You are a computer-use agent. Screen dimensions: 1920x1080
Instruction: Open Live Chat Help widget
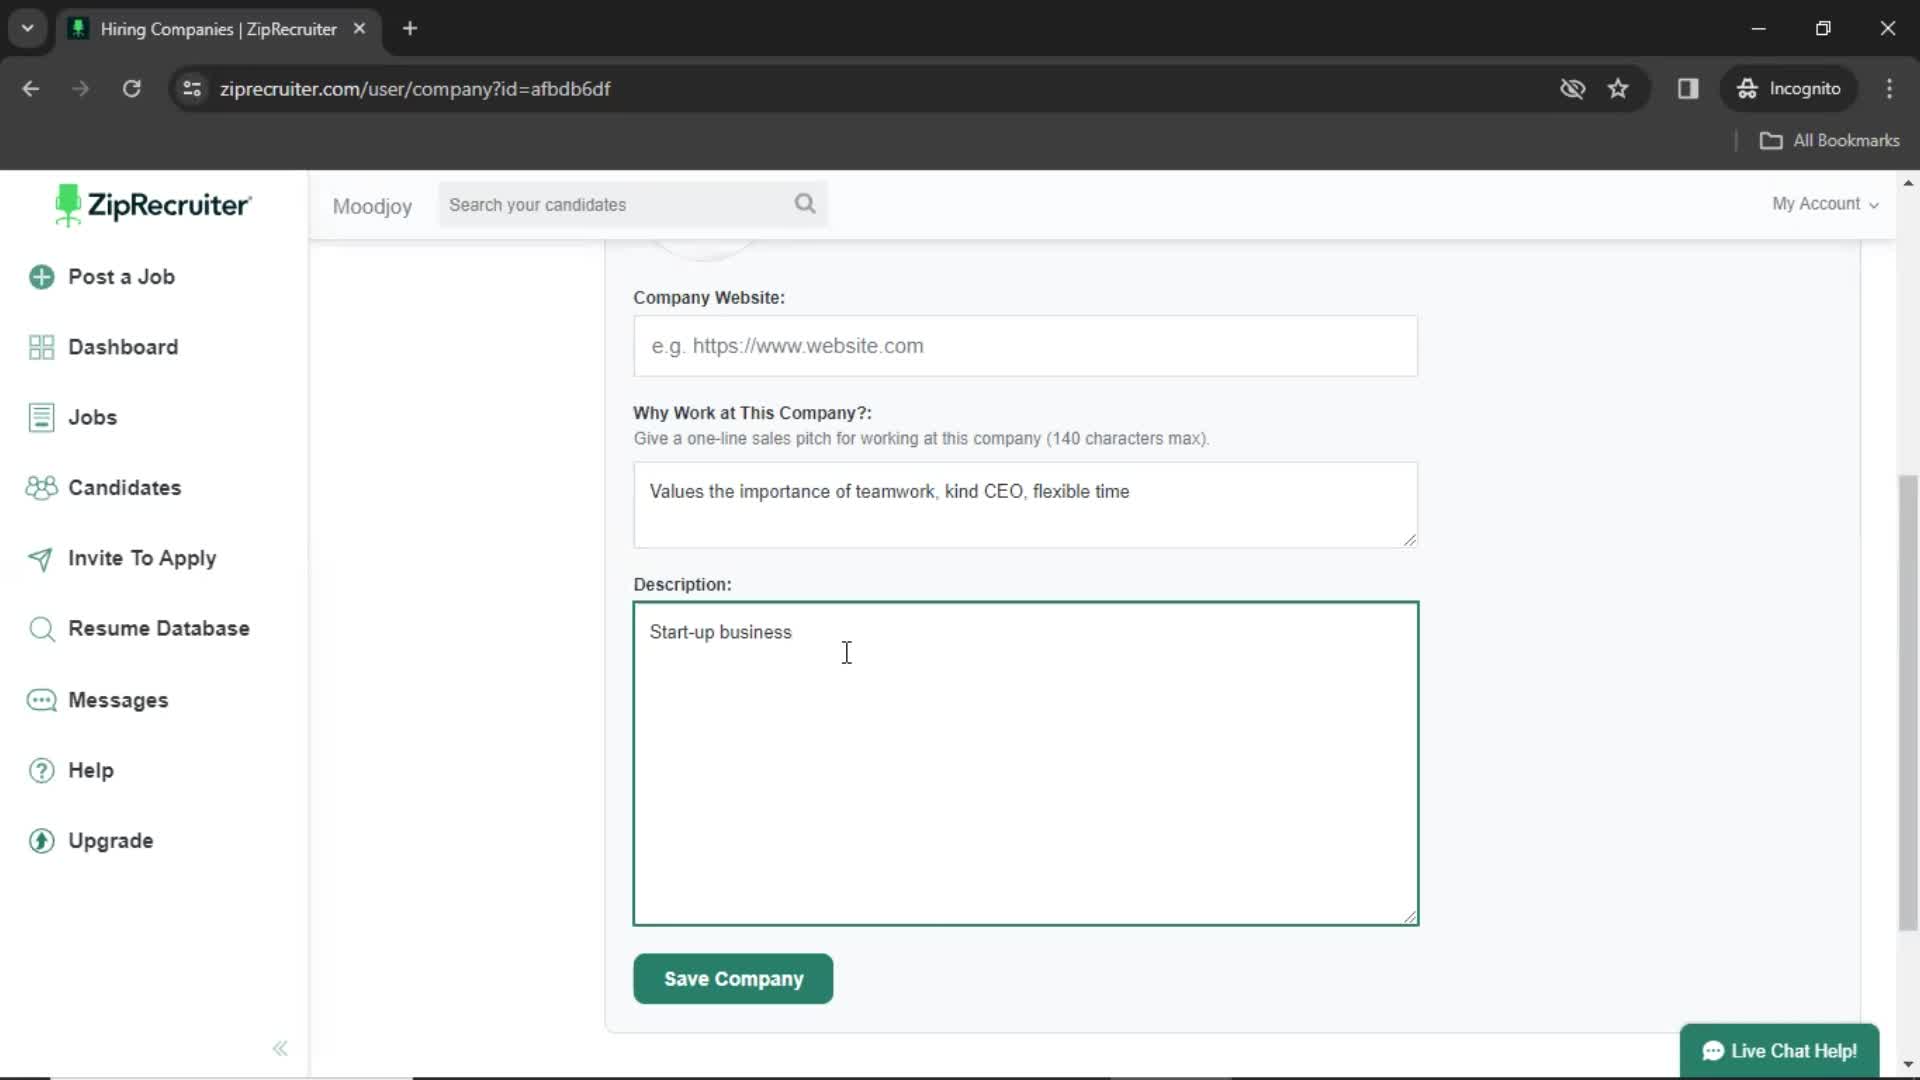[x=1780, y=1050]
